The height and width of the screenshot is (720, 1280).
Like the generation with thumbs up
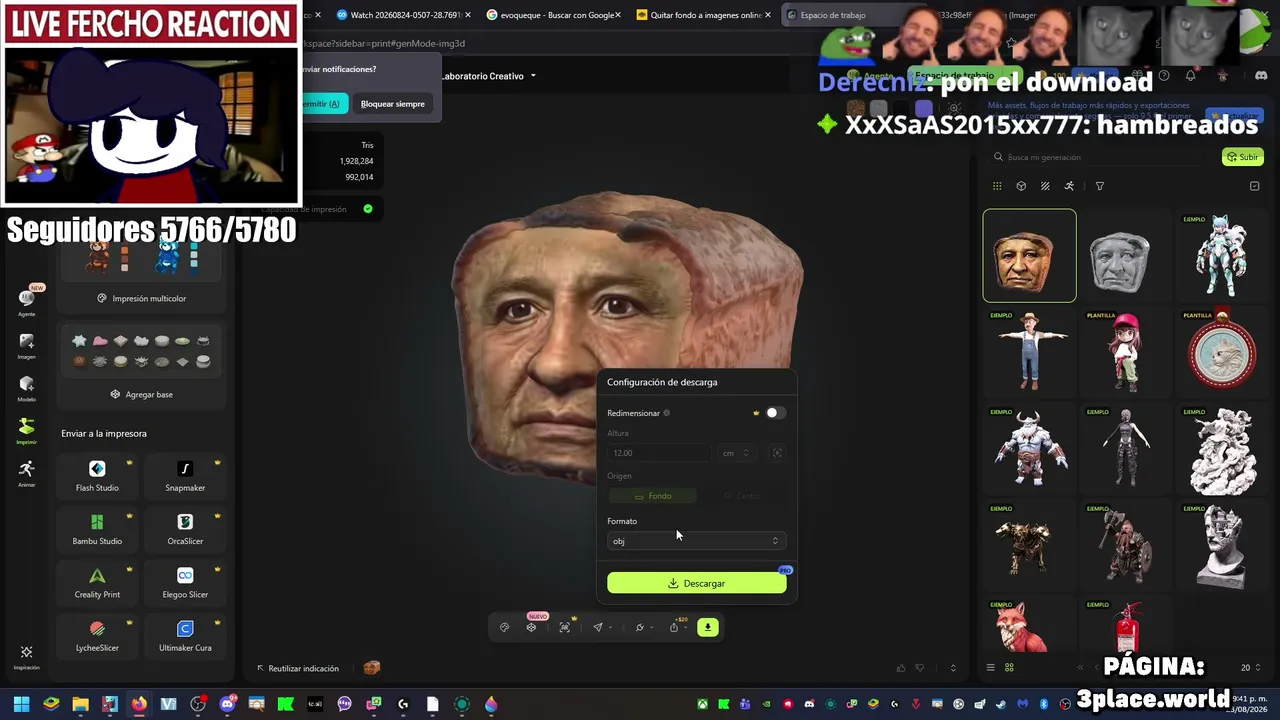click(x=901, y=668)
